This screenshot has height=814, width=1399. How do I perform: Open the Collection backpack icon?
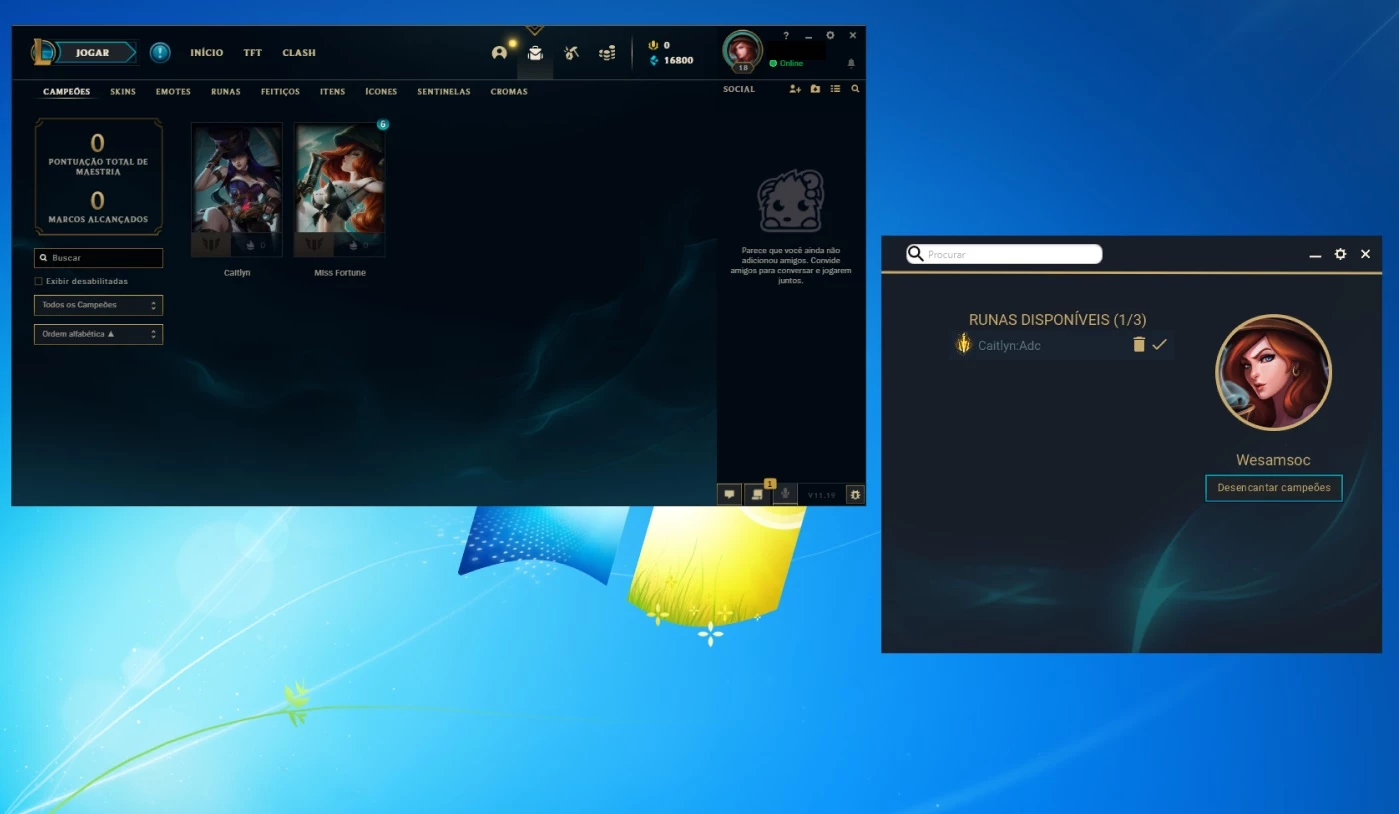(535, 53)
